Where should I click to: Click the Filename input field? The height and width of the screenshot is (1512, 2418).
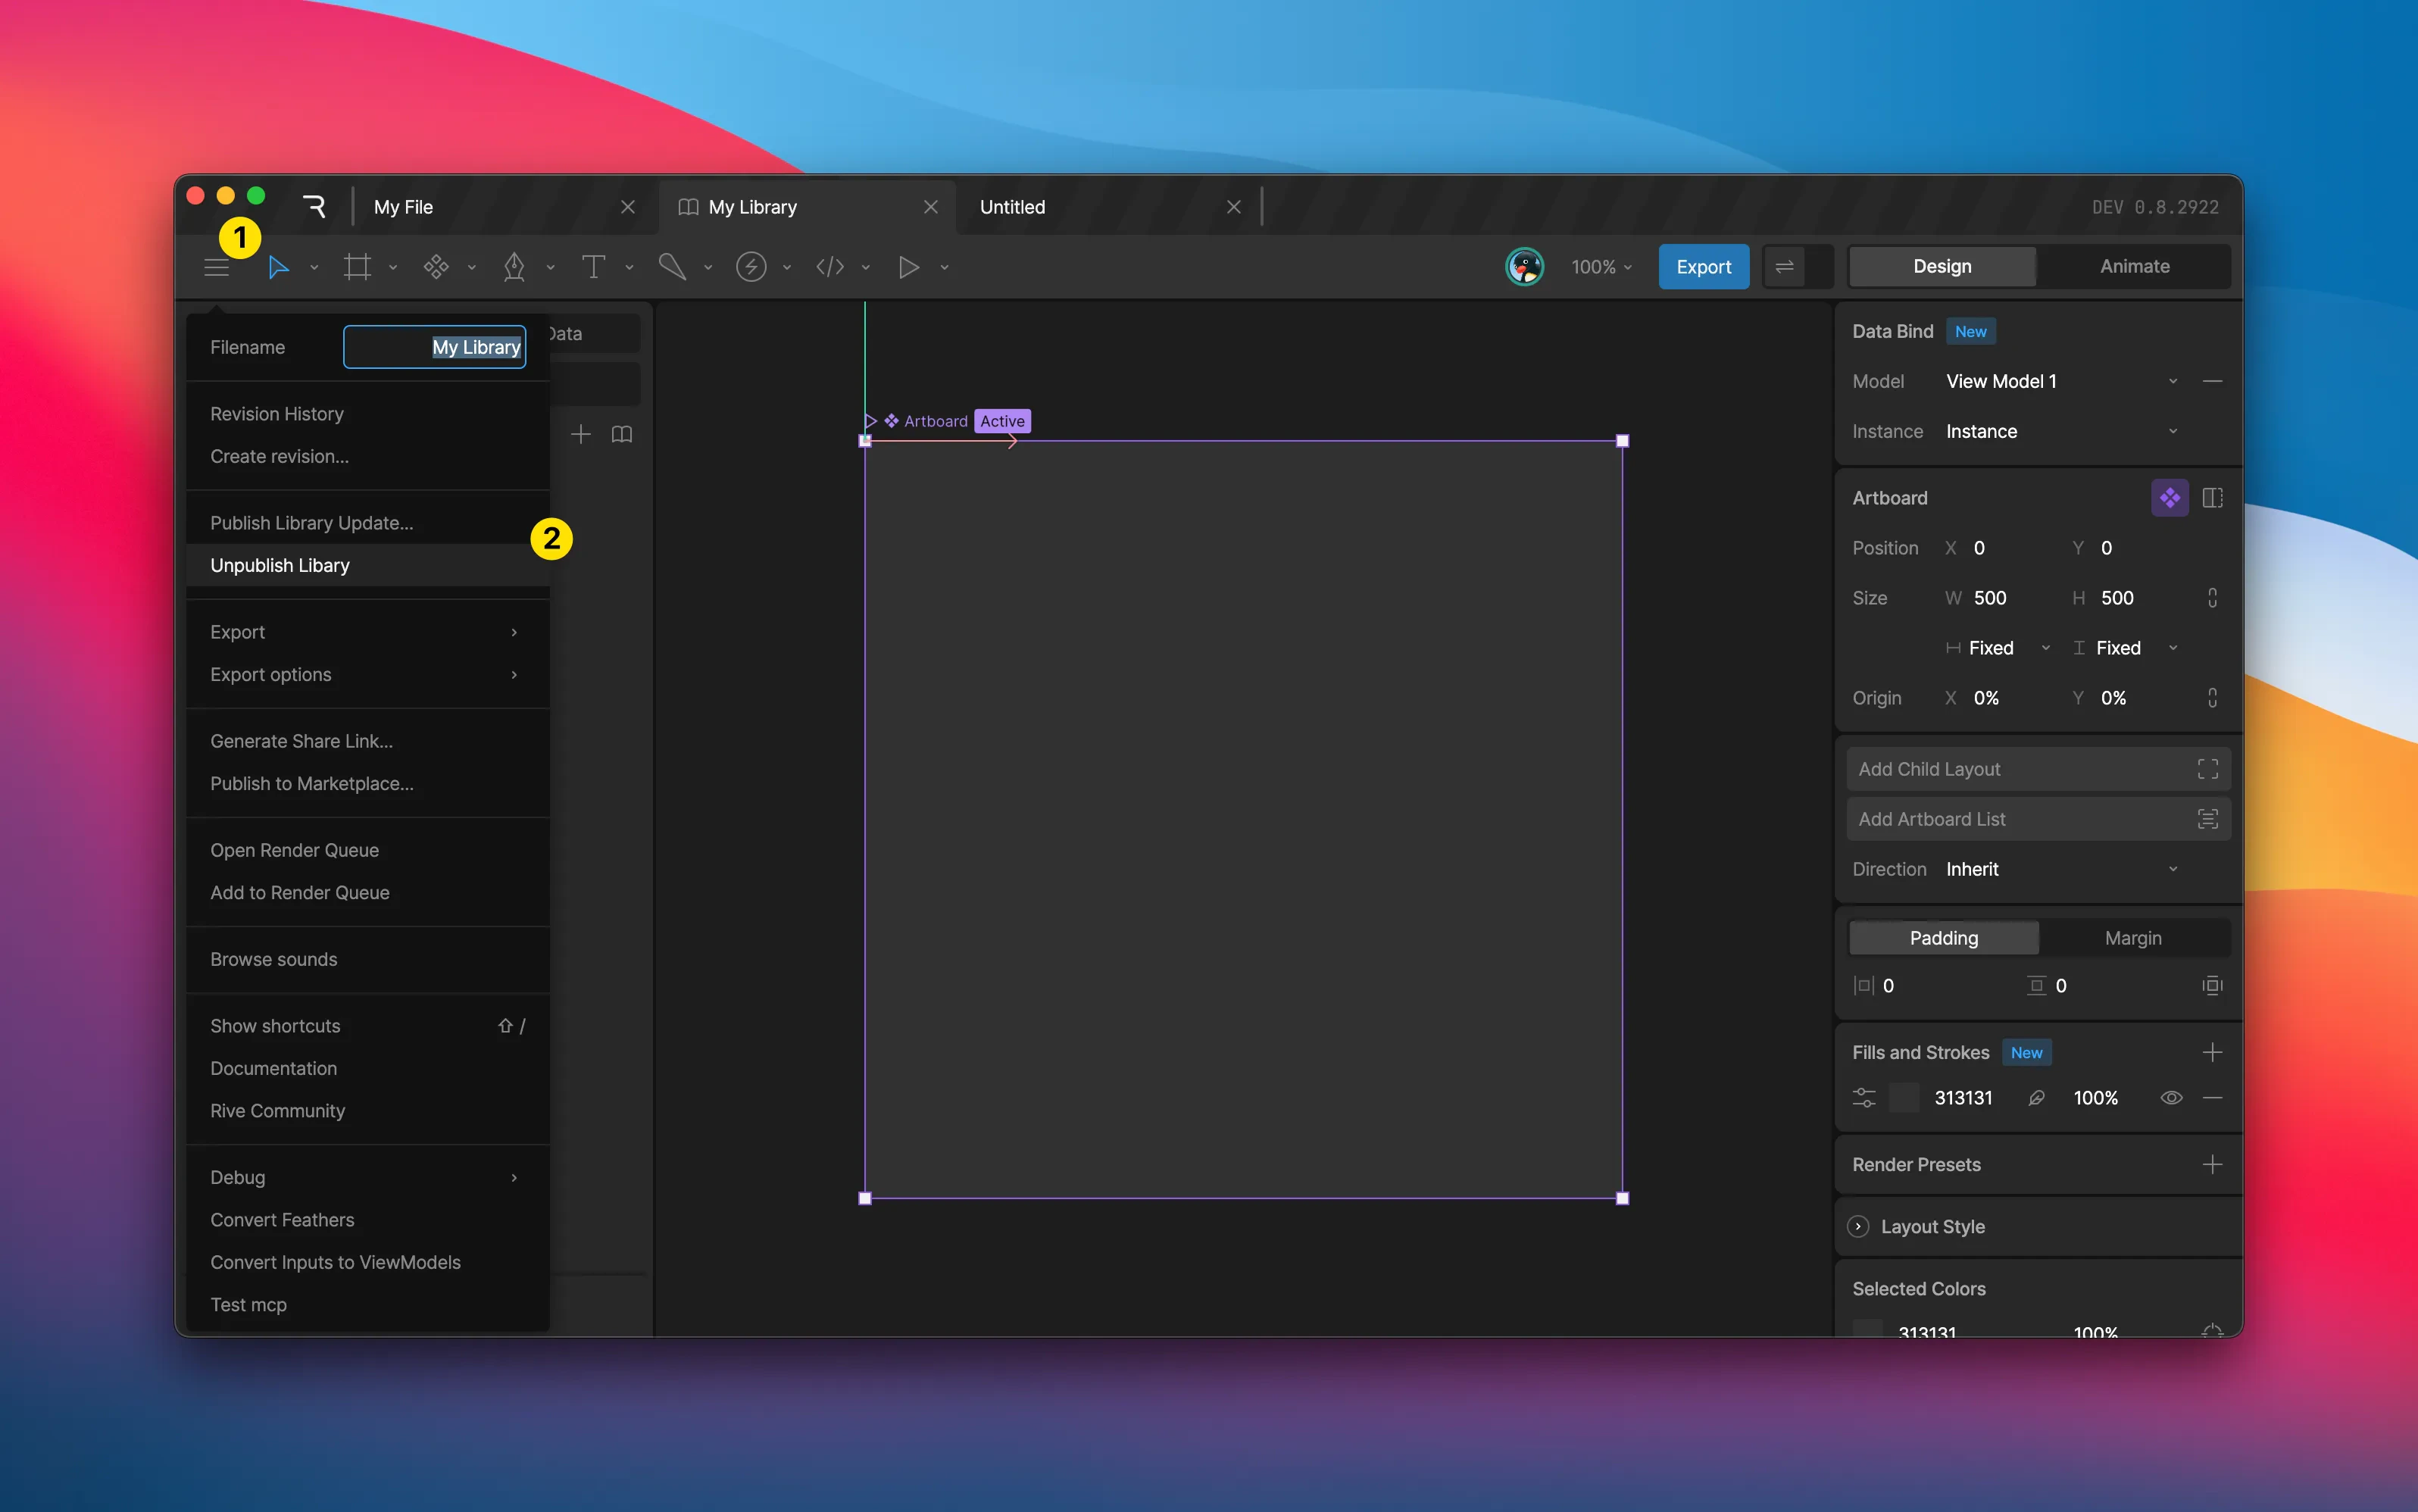[x=434, y=347]
